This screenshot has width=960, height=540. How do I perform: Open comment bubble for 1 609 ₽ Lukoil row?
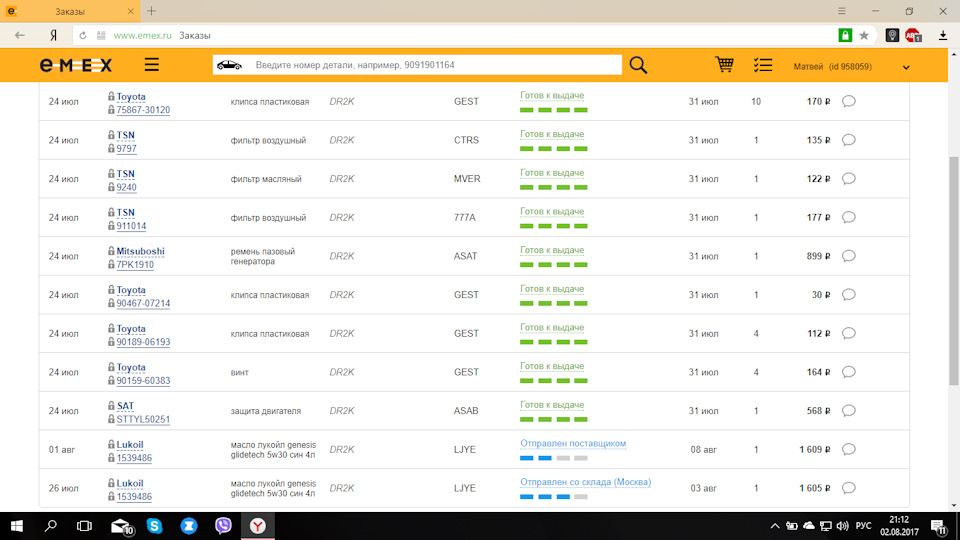849,449
